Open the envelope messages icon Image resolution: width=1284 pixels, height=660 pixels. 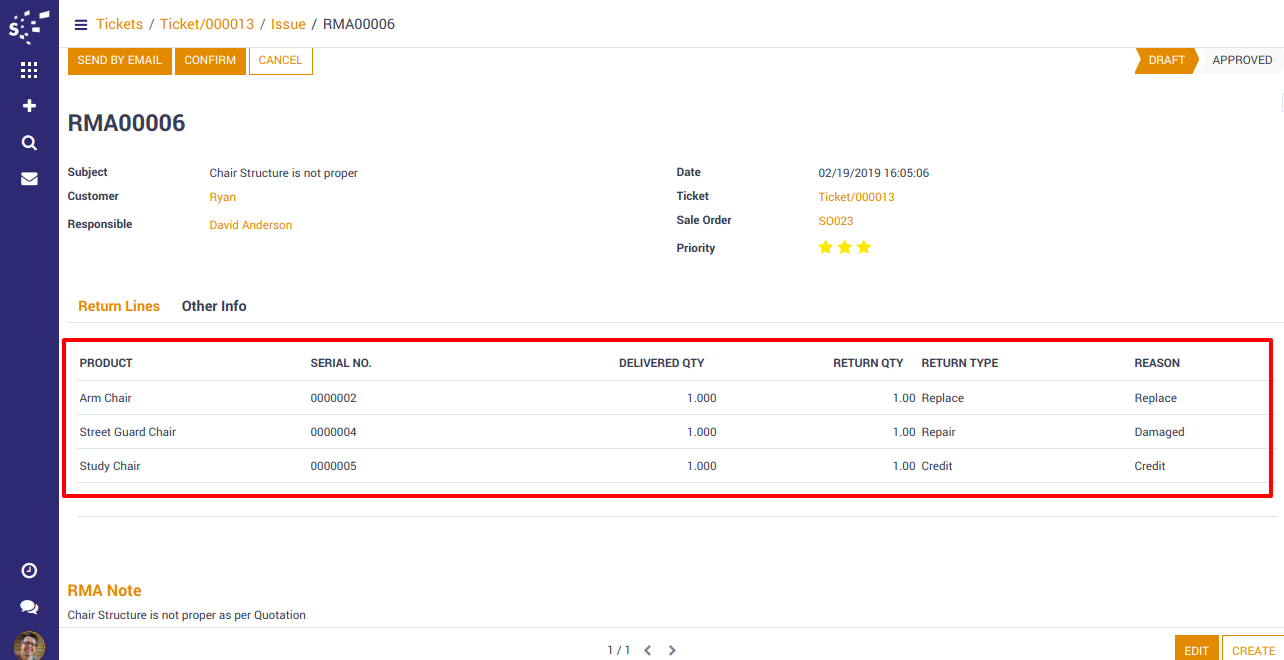click(29, 179)
